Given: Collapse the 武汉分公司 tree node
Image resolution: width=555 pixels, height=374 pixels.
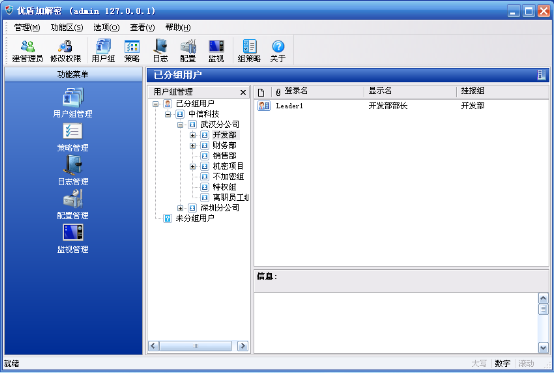Looking at the screenshot, I should [180, 125].
